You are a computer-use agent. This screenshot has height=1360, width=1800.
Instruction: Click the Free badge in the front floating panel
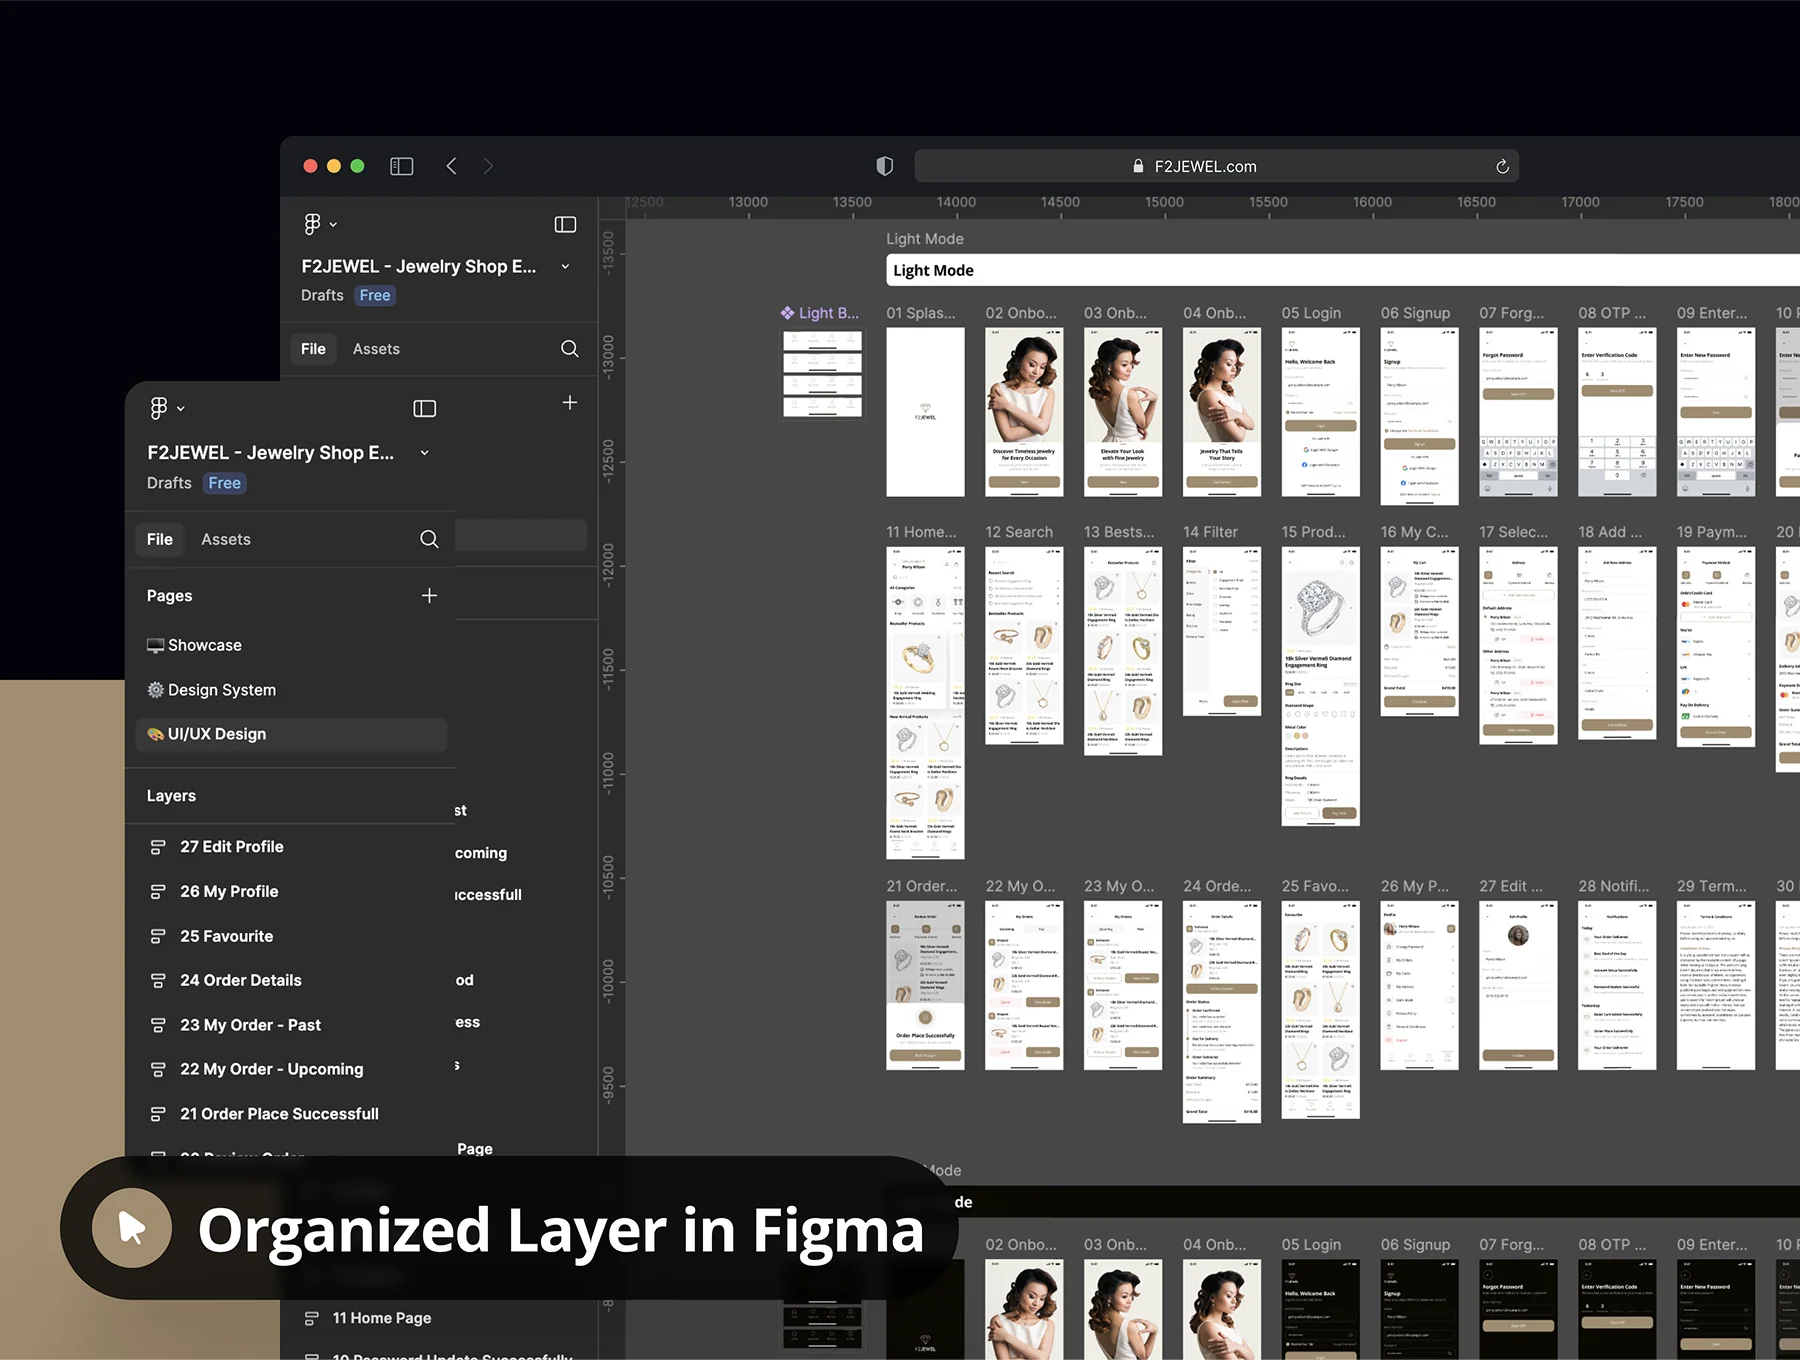coord(224,483)
